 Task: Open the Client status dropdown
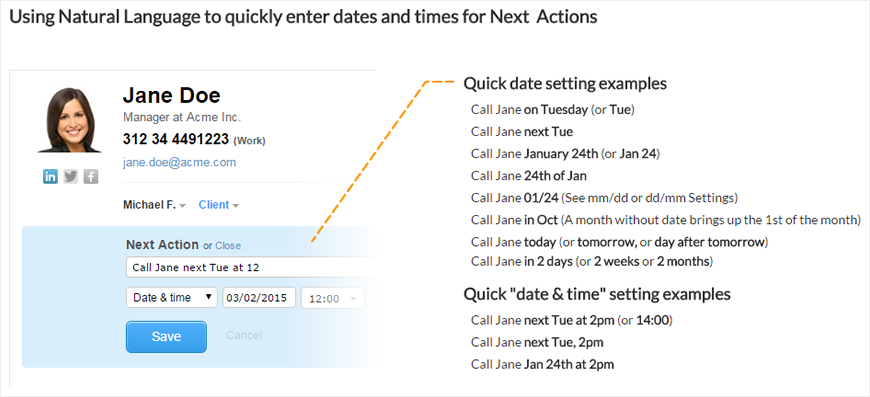click(219, 205)
